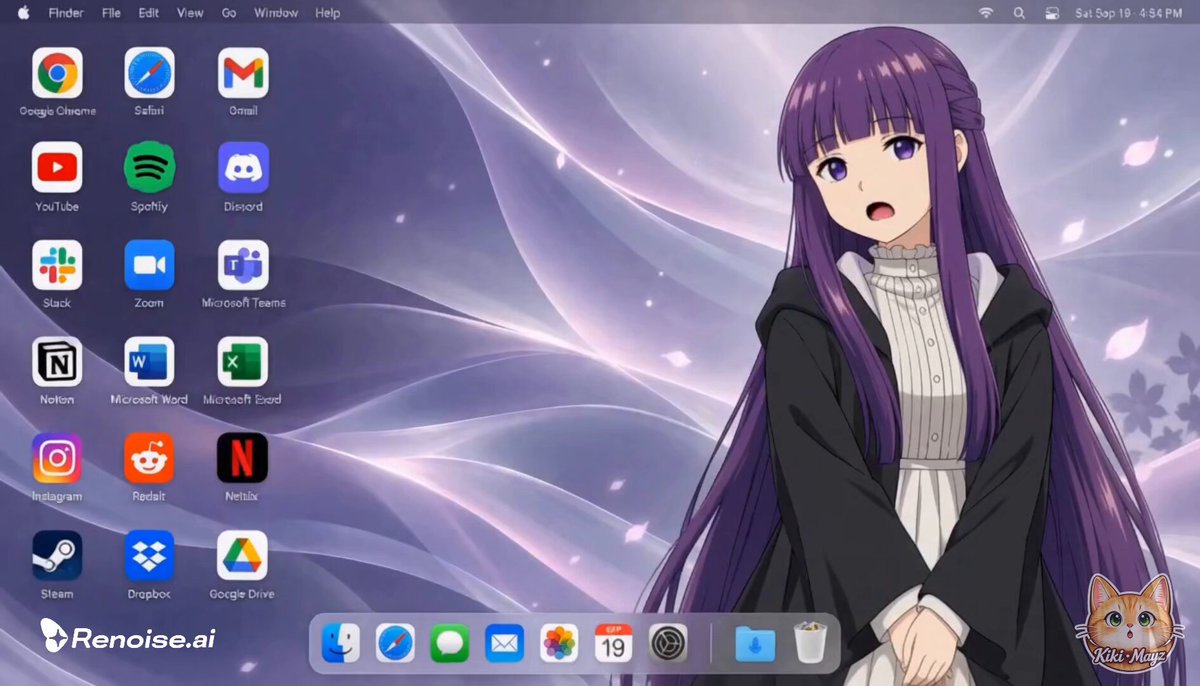Open the Discord desktop icon
The height and width of the screenshot is (686, 1200).
pyautogui.click(x=243, y=167)
